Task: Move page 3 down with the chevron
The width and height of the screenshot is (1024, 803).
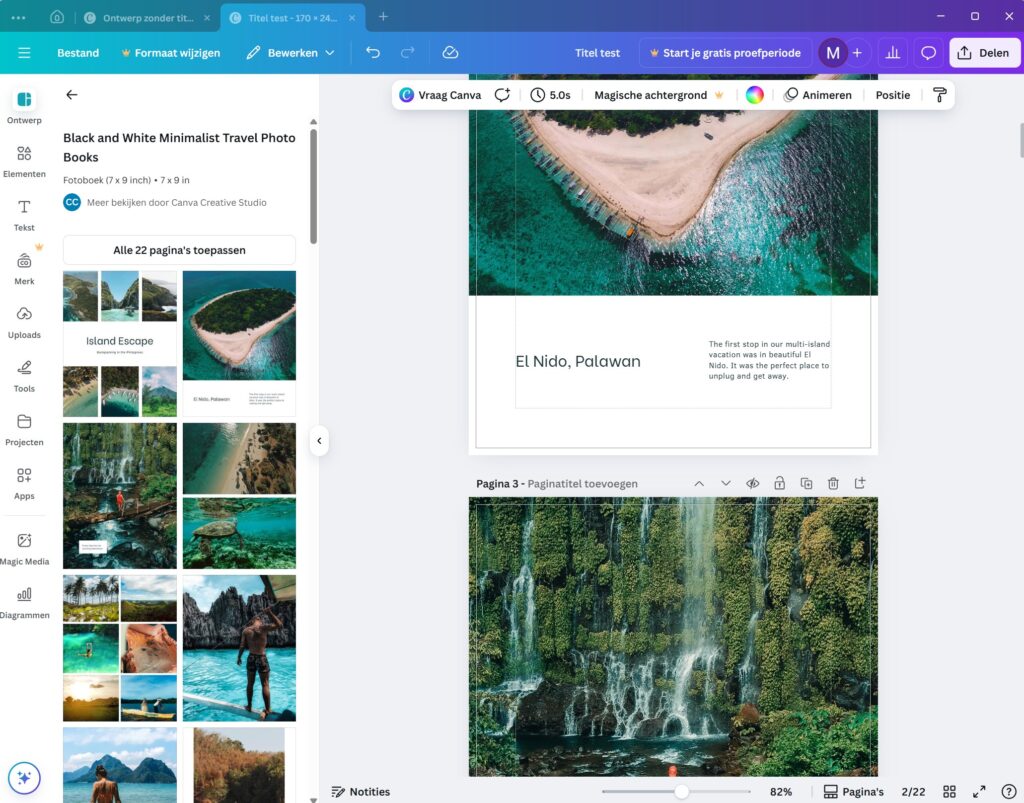Action: [x=726, y=484]
